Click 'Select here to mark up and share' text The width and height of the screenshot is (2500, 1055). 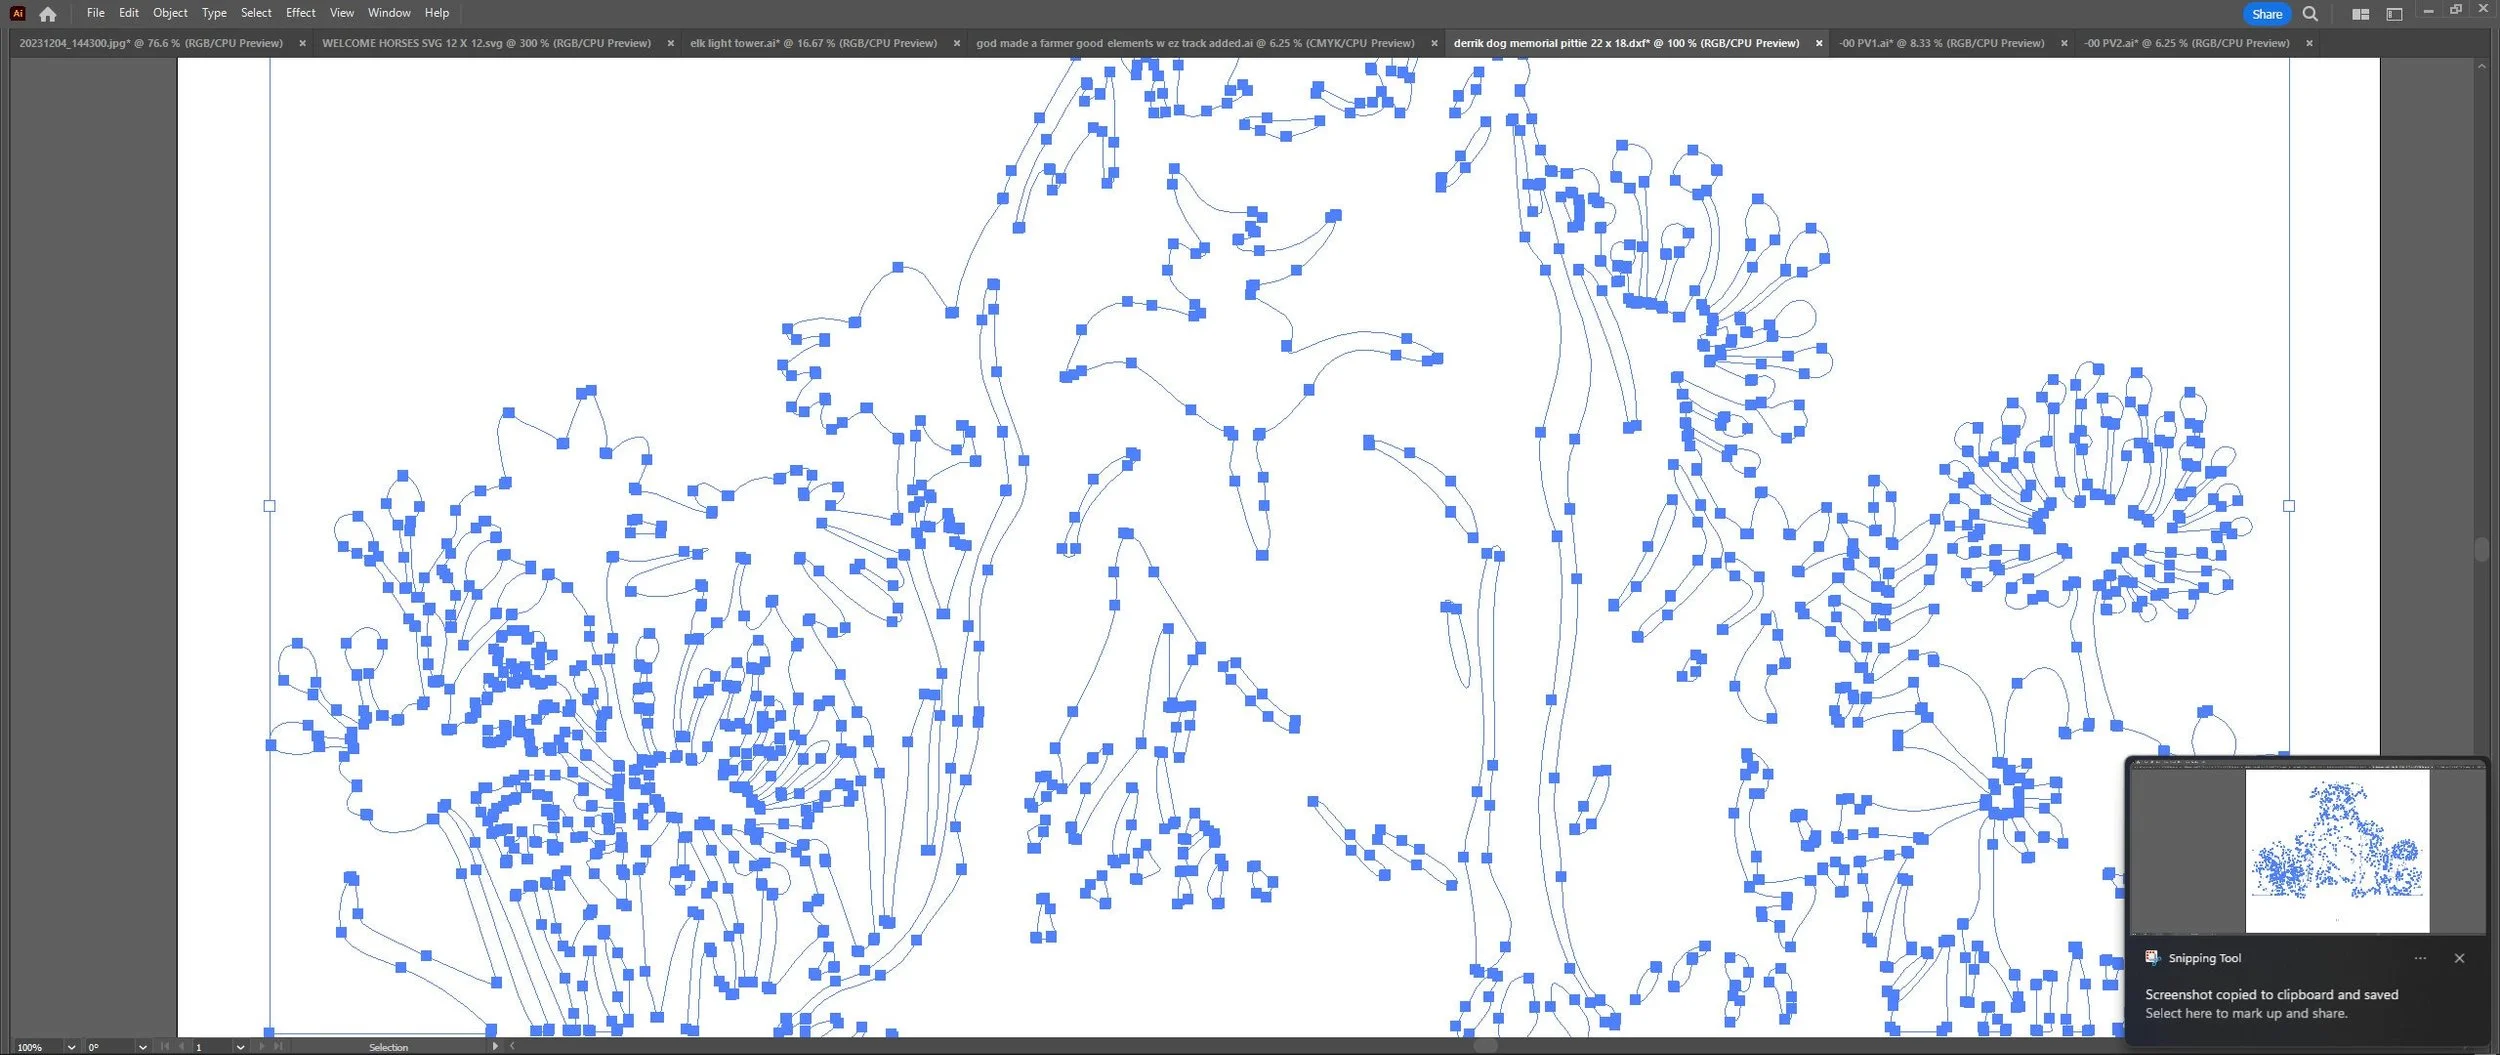coord(2246,1013)
